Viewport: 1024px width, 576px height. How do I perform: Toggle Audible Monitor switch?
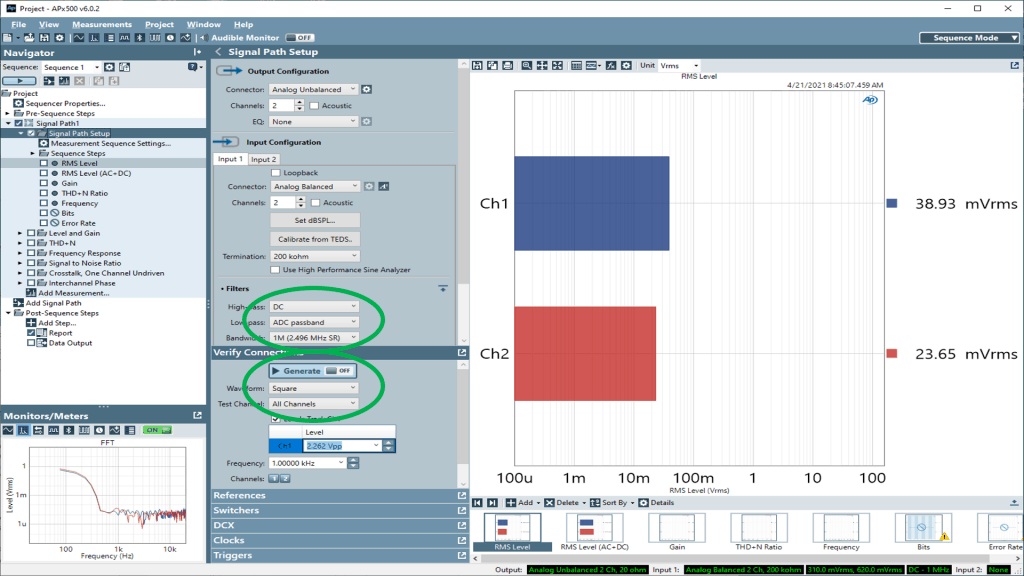pyautogui.click(x=298, y=38)
